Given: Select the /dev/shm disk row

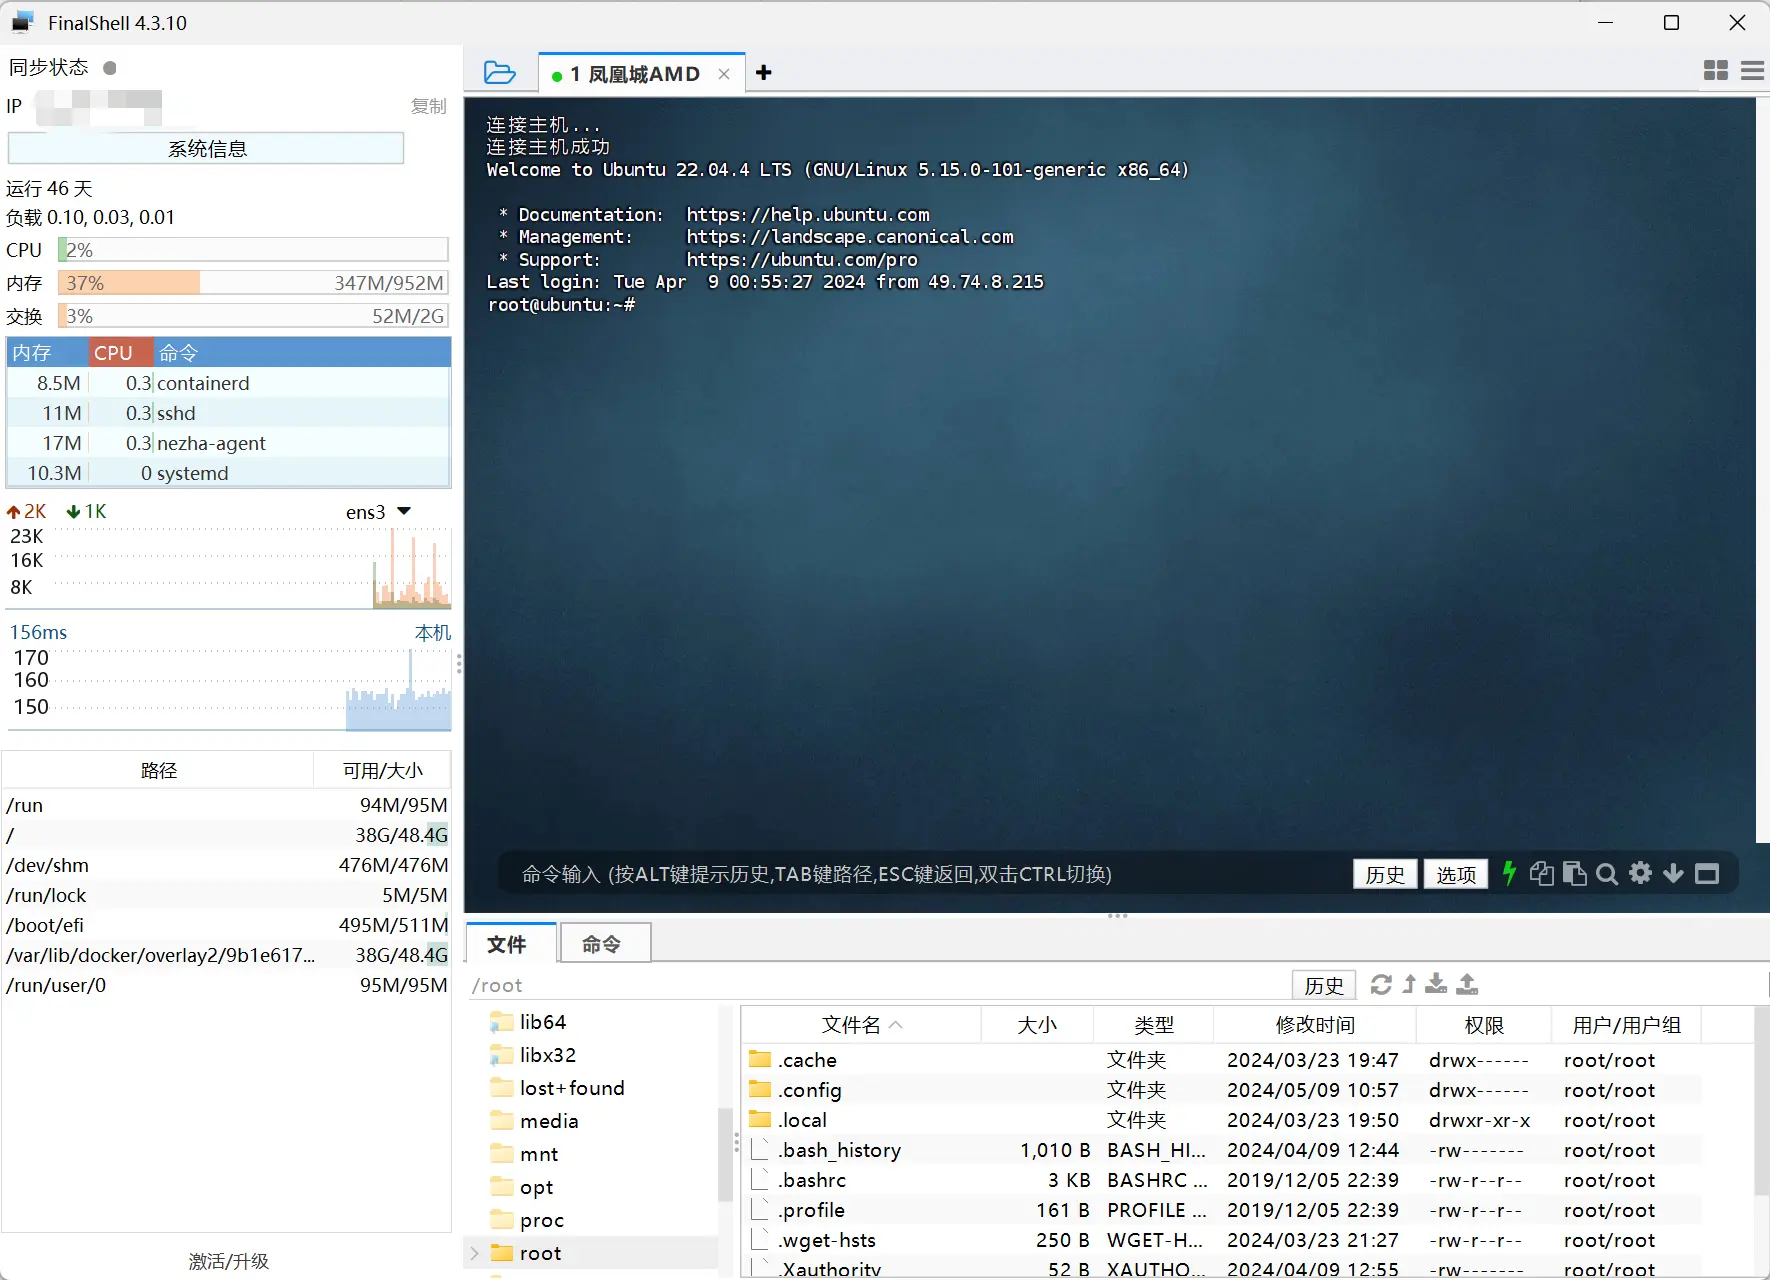Looking at the screenshot, I should point(227,865).
